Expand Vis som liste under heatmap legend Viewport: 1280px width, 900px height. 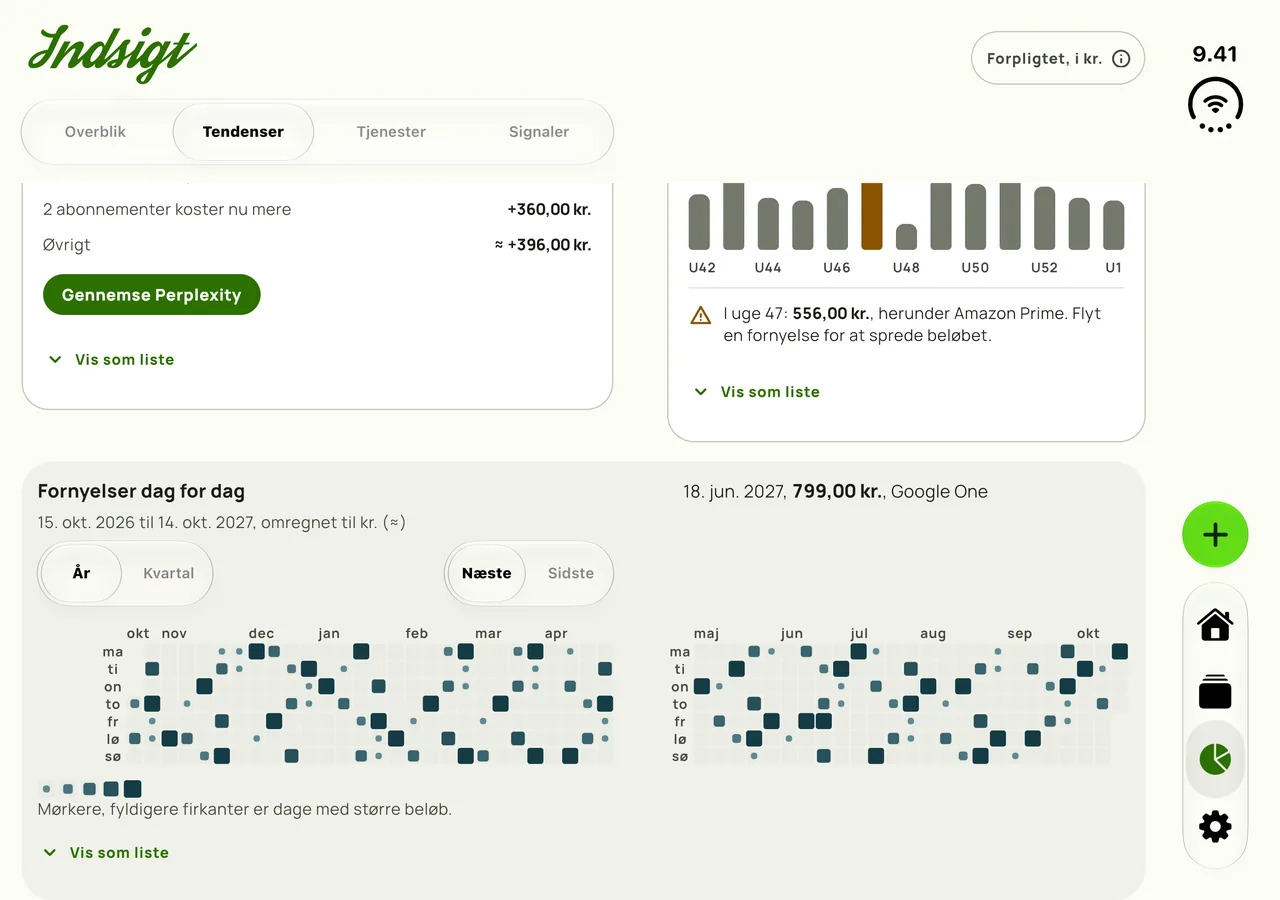pos(106,853)
